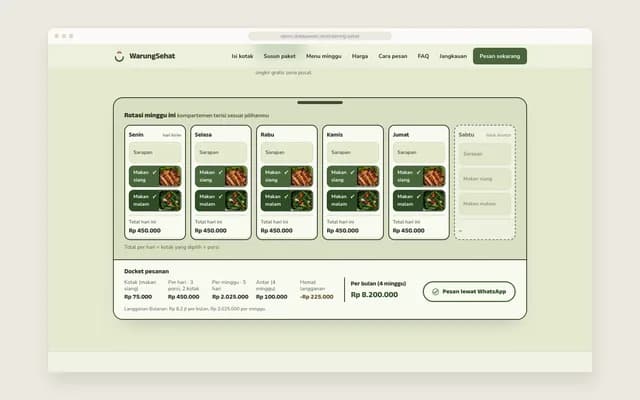Enable Sarapan slot on Sabtu card
The width and height of the screenshot is (640, 400).
(485, 154)
